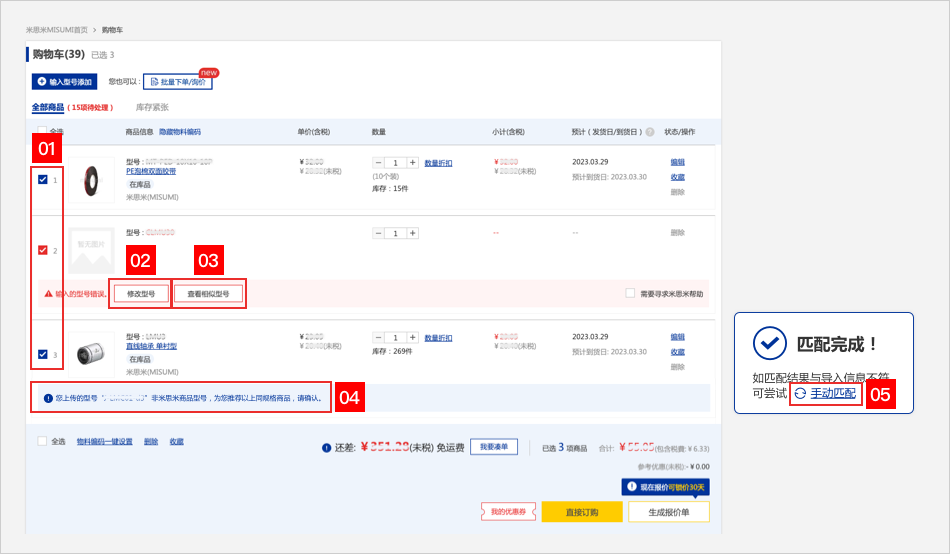
Task: Click the help icon beside 预计发货日/到货日
Action: click(x=650, y=132)
